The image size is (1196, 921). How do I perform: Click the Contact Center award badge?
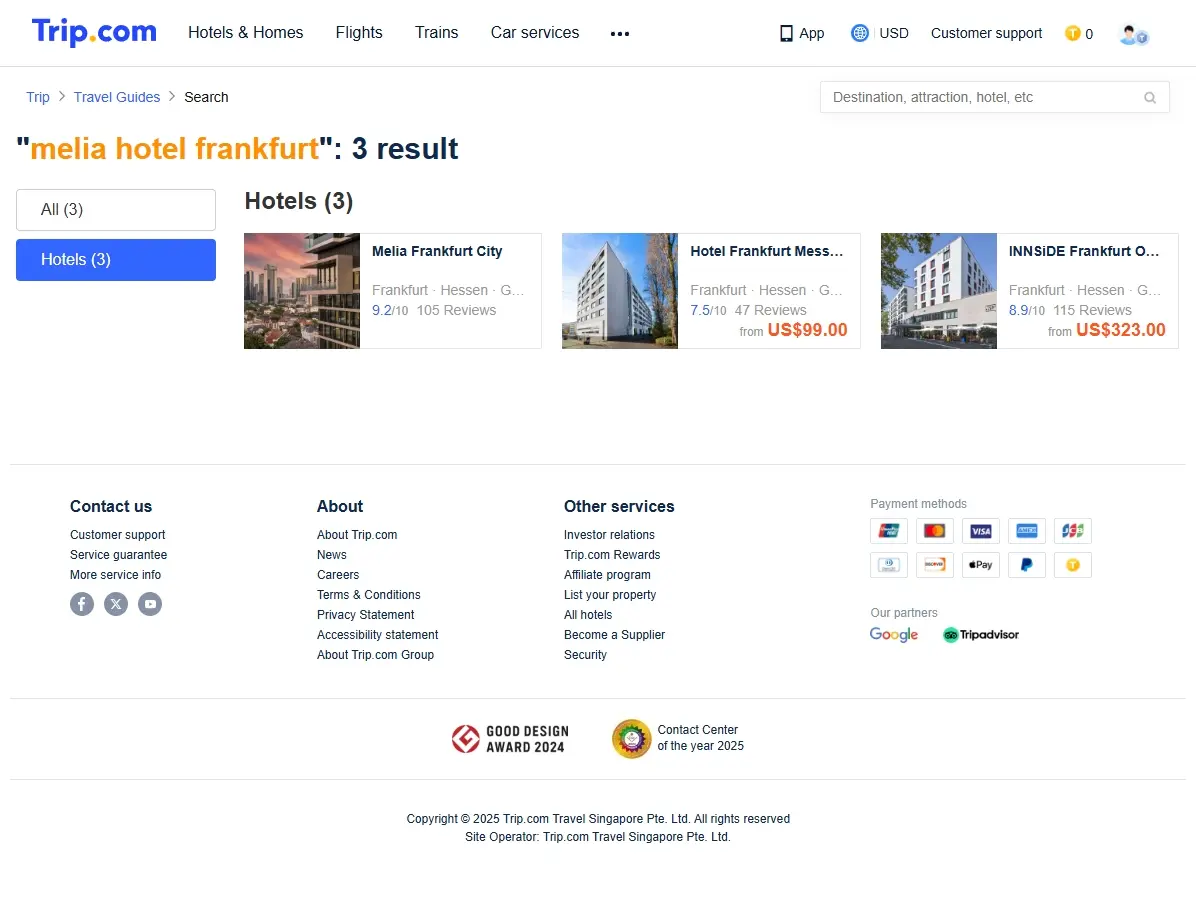point(677,739)
